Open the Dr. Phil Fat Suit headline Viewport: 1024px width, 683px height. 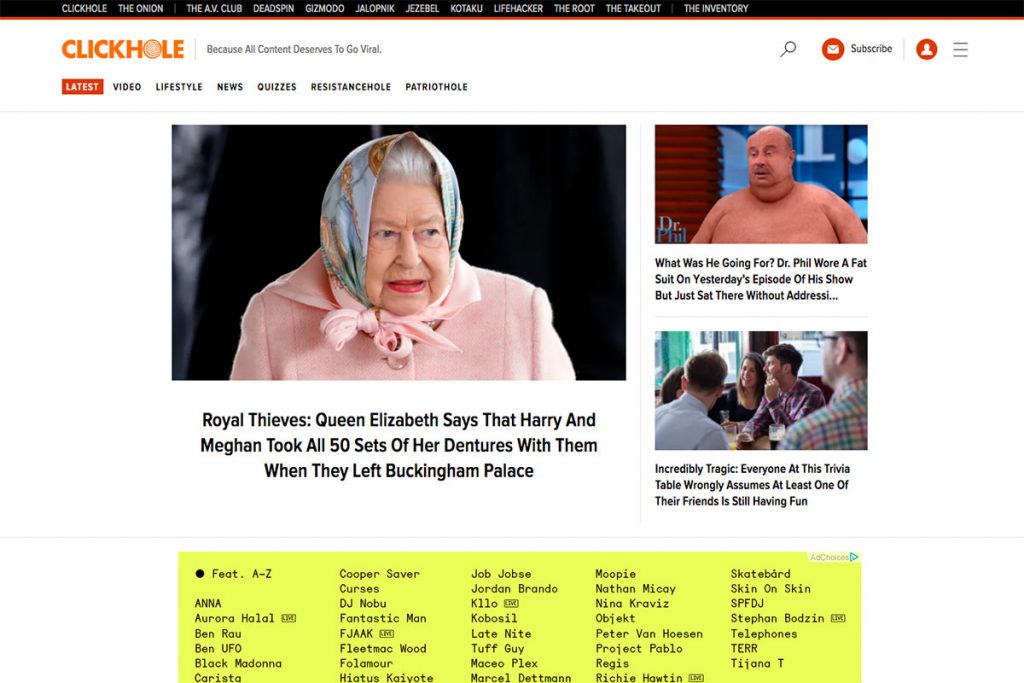[761, 279]
